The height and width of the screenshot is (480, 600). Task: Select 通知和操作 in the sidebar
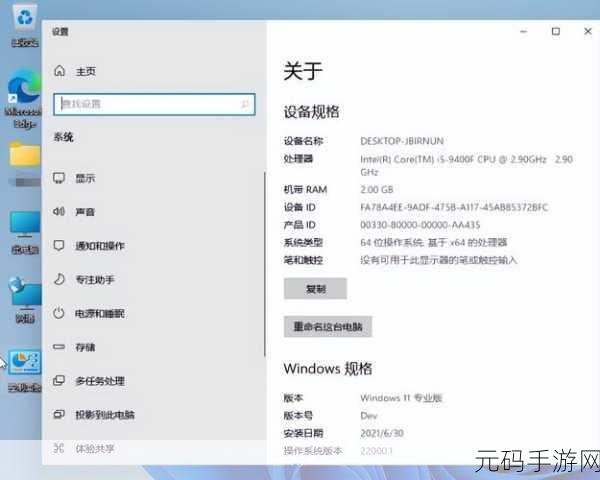[x=100, y=246]
